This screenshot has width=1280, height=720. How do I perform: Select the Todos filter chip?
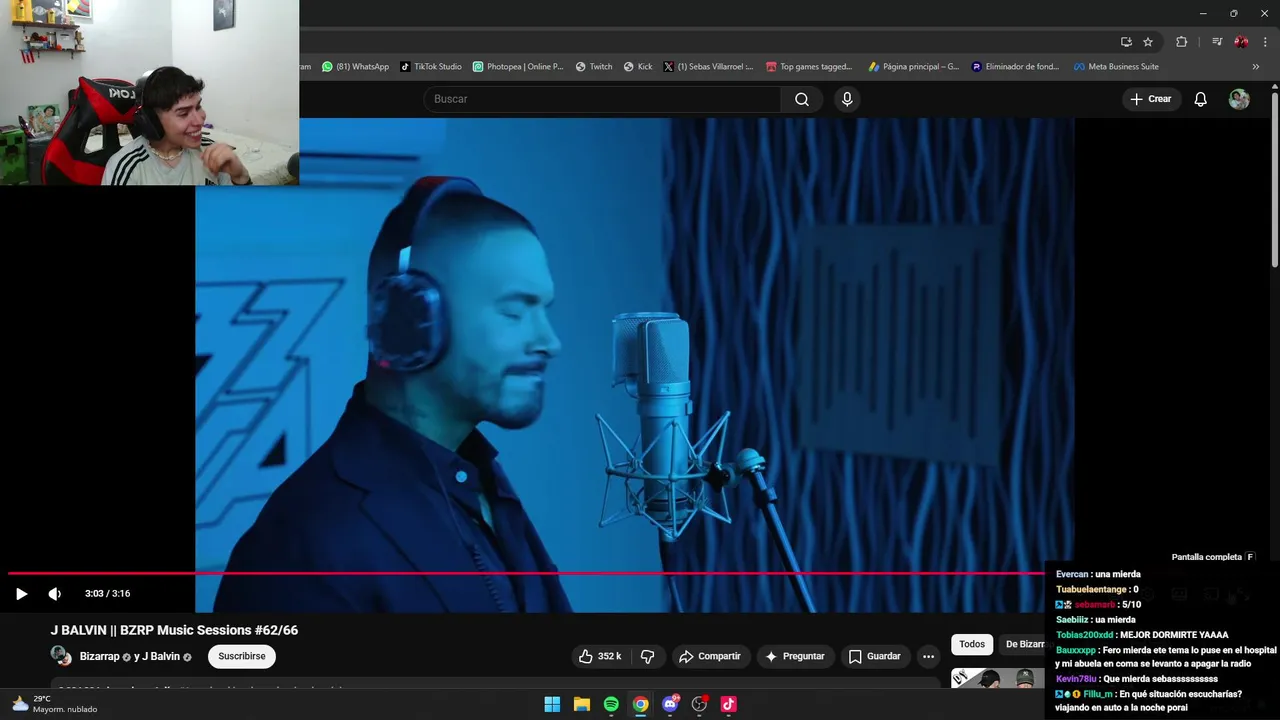972,644
